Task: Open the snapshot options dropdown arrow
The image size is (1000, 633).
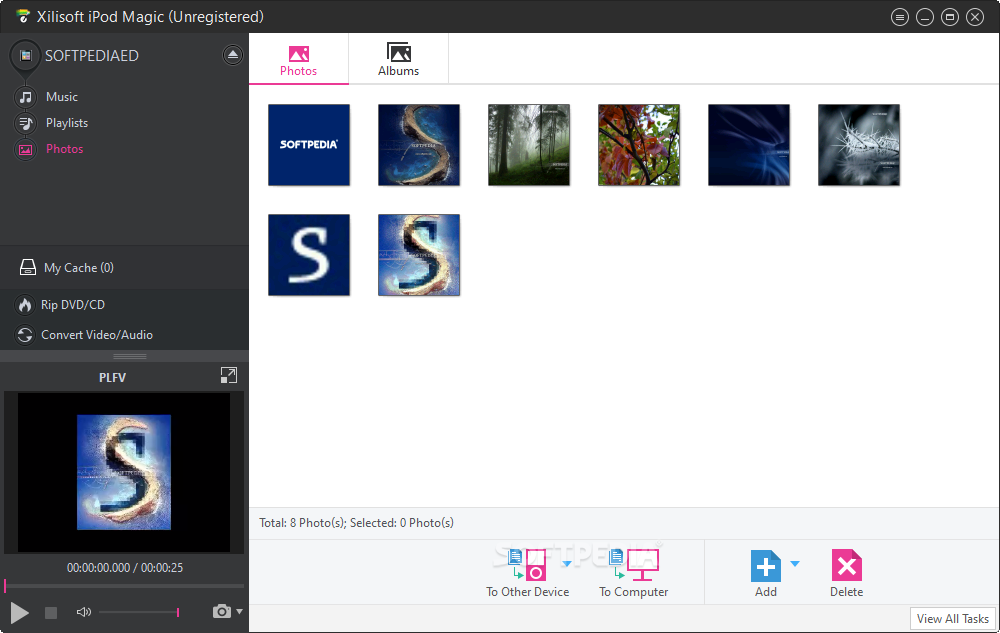Action: (x=239, y=611)
